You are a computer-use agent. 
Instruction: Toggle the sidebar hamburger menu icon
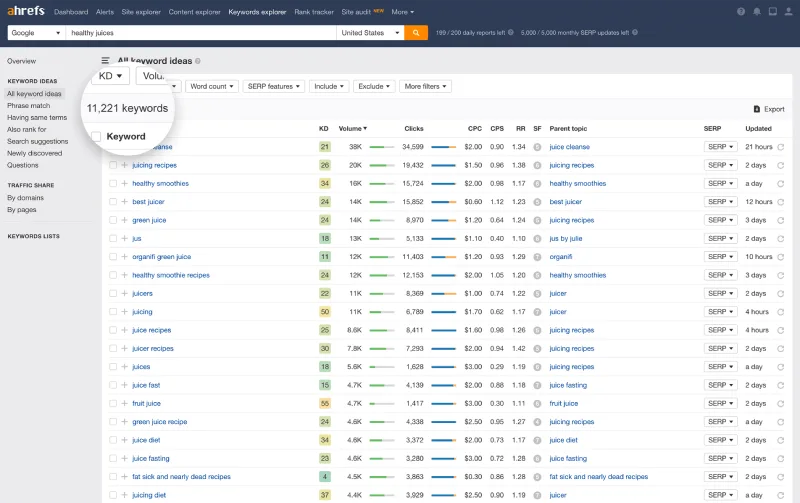click(106, 61)
